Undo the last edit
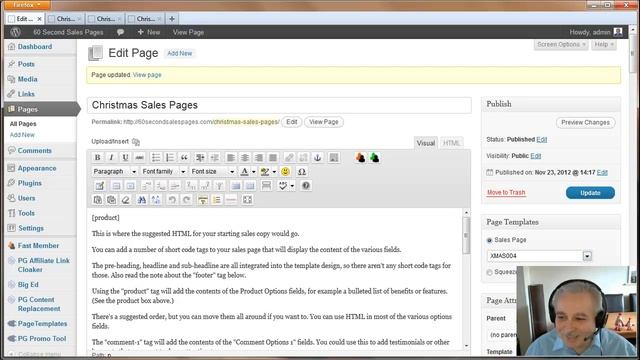 [x=172, y=200]
